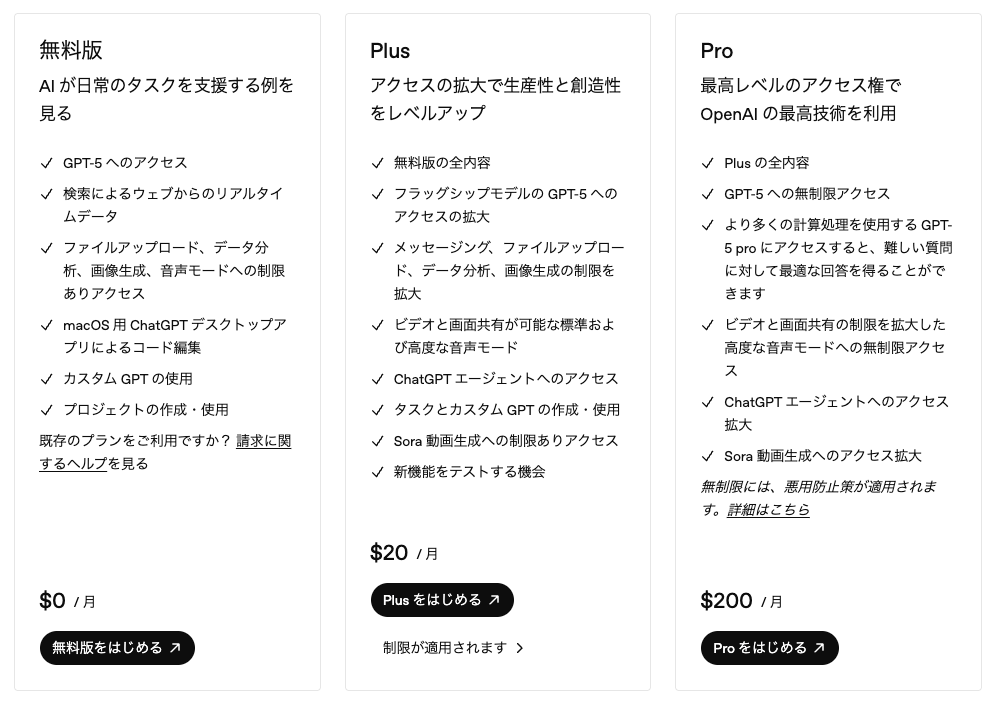
Task: Click checkmark next to 新機能をテストする機会
Action: point(377,472)
